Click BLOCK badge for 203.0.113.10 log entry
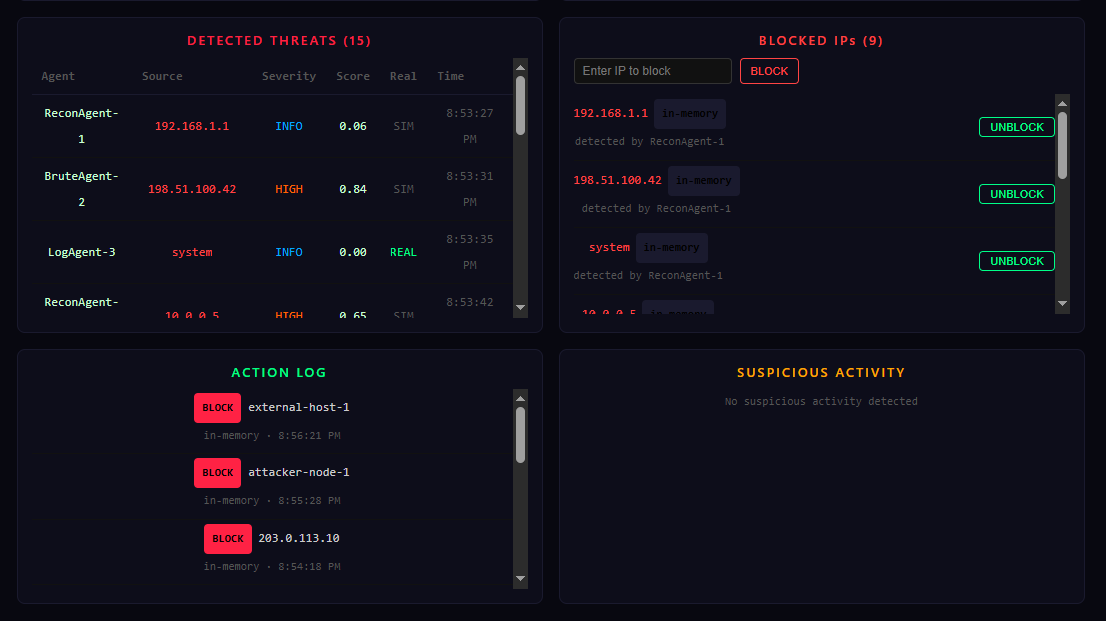This screenshot has width=1106, height=621. tap(228, 538)
